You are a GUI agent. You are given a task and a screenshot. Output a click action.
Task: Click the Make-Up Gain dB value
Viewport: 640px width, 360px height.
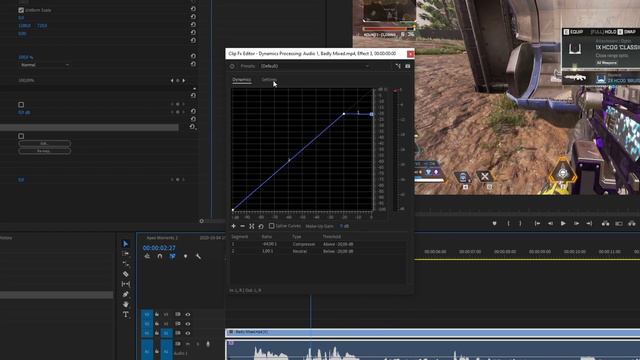344,226
